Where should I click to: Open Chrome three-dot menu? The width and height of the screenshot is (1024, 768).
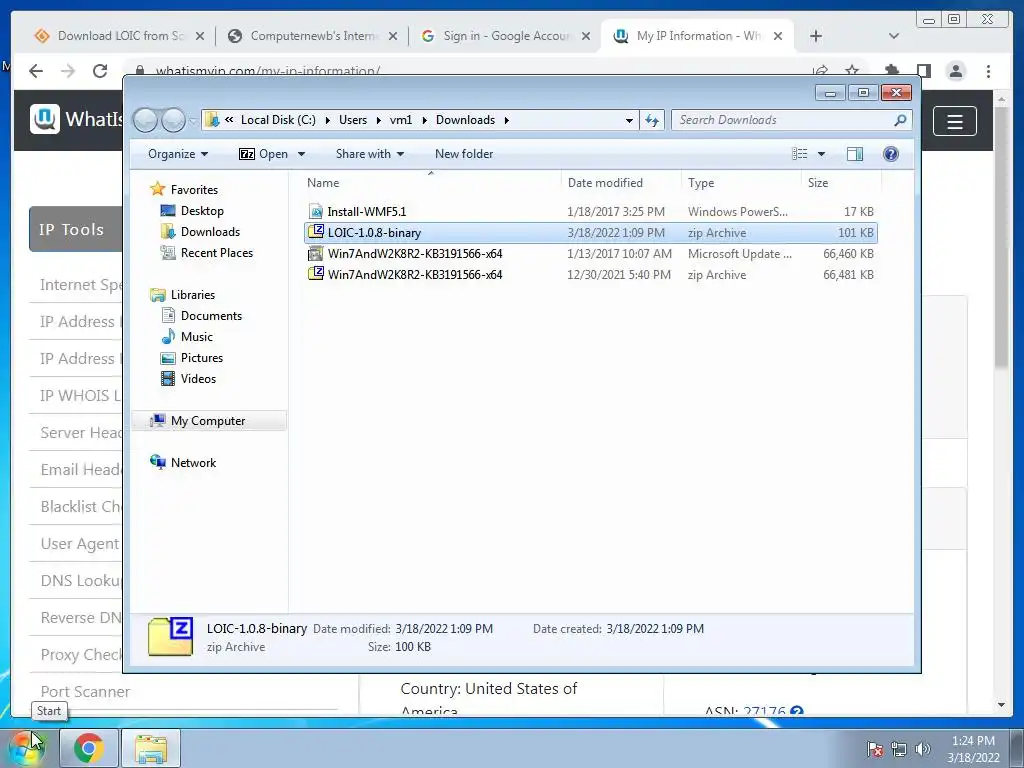(x=989, y=71)
